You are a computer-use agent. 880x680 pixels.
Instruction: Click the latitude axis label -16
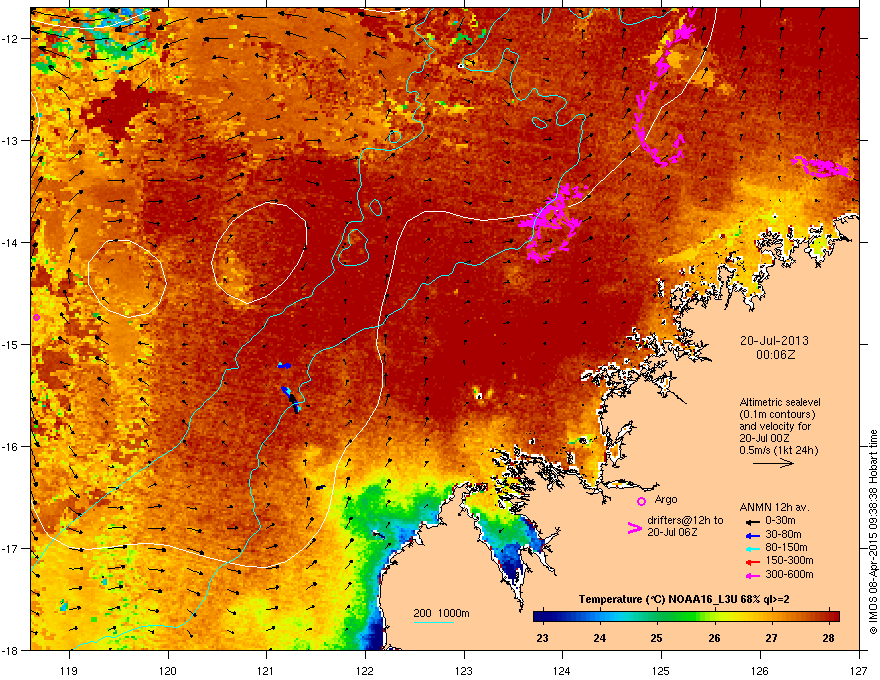click(10, 447)
